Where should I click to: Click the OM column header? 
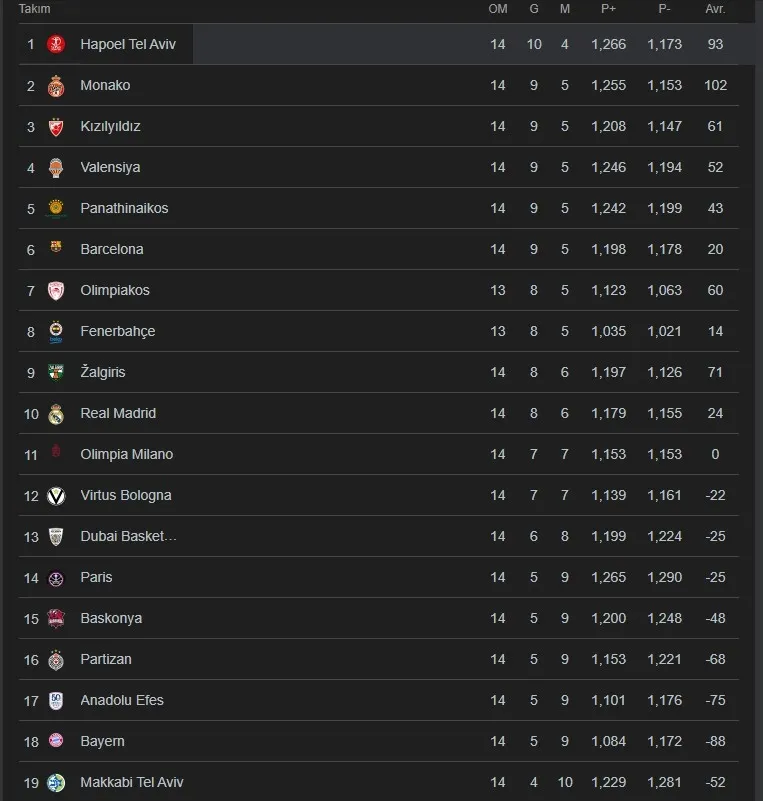[x=498, y=9]
